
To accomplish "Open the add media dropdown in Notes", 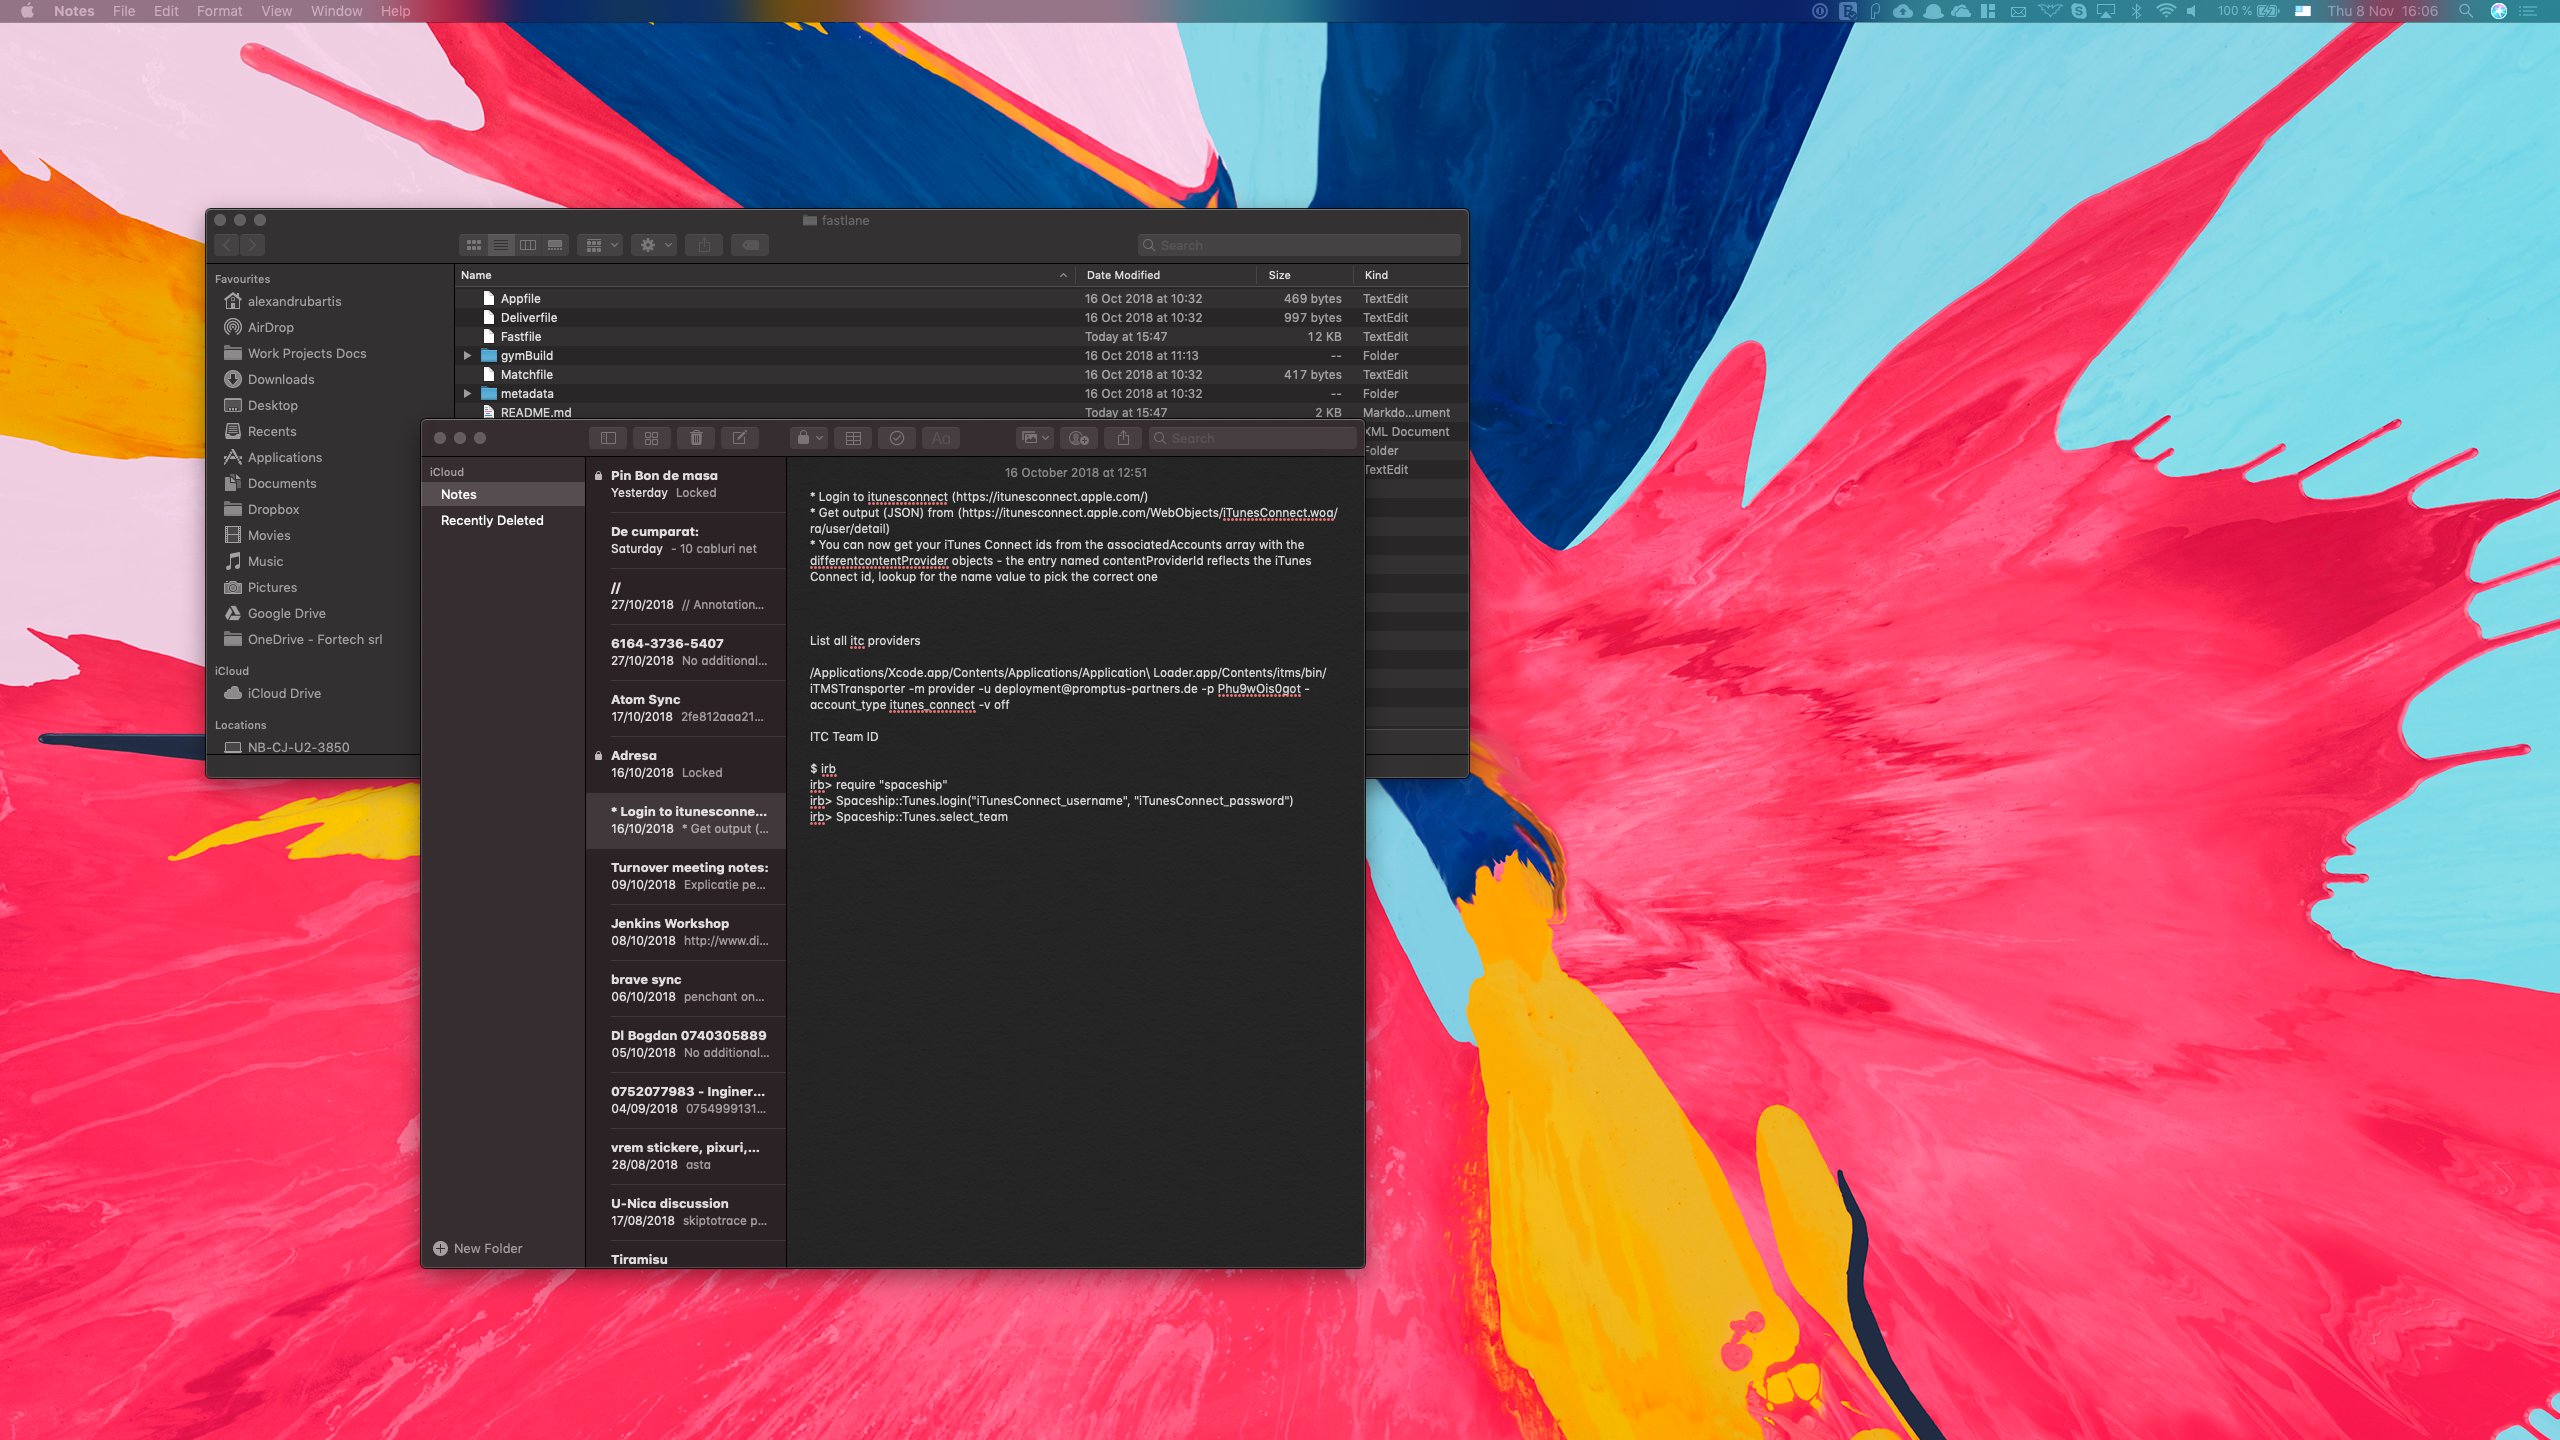I will coord(1035,438).
